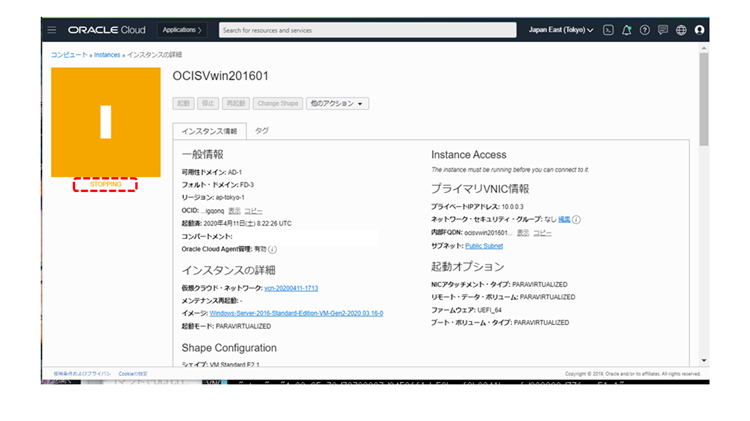This screenshot has height=421, width=750.
Task: Open the Cloud Shell icon
Action: [x=608, y=30]
